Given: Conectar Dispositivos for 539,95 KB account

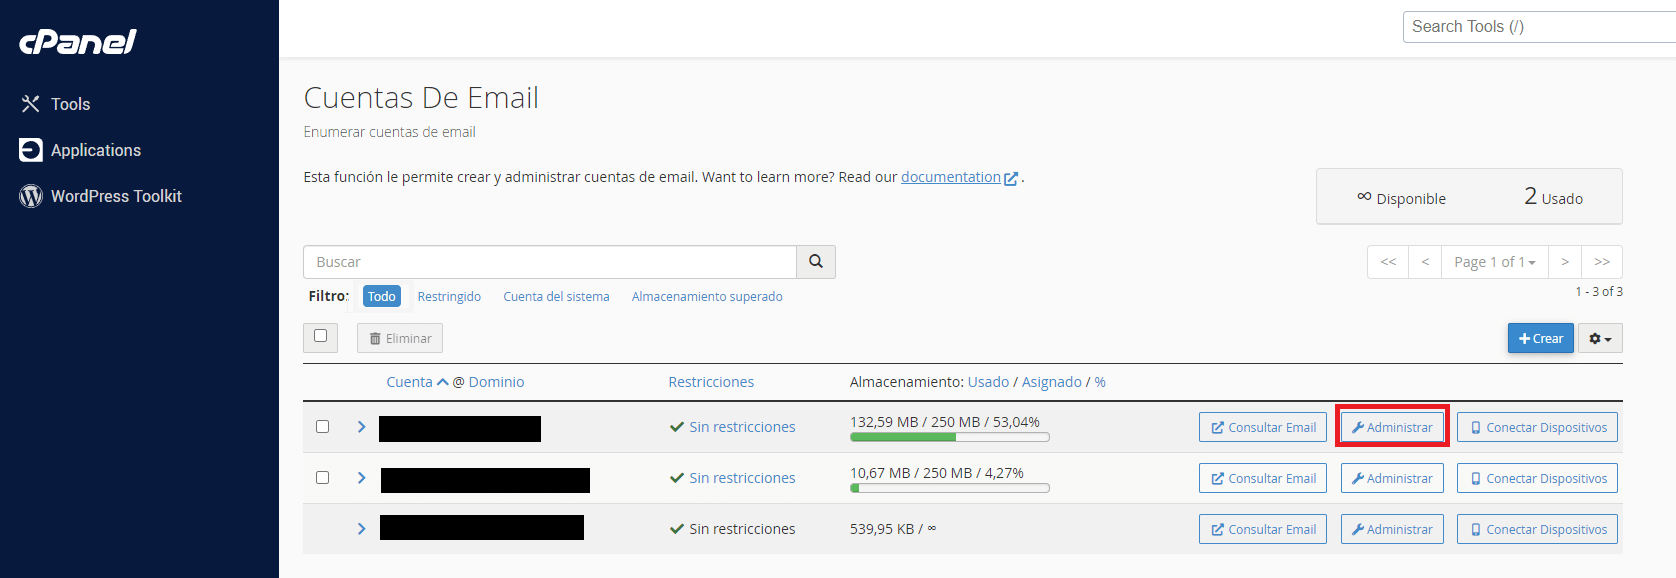Looking at the screenshot, I should 1537,529.
